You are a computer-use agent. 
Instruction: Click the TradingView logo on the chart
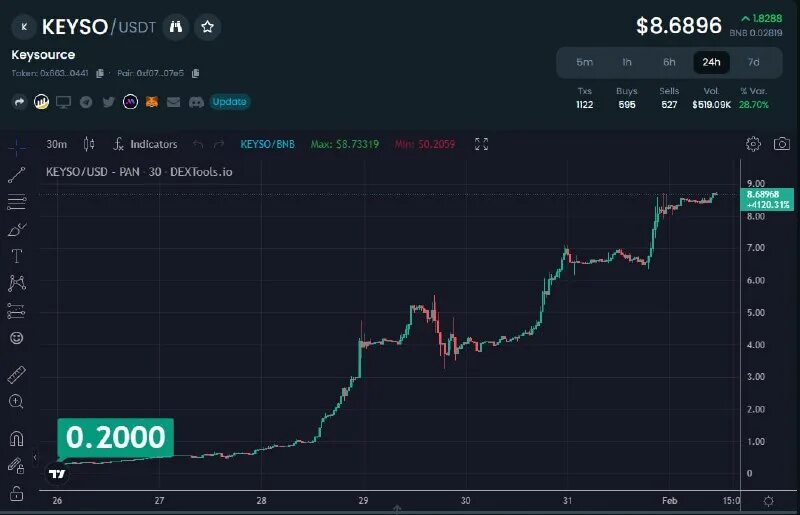pos(57,474)
